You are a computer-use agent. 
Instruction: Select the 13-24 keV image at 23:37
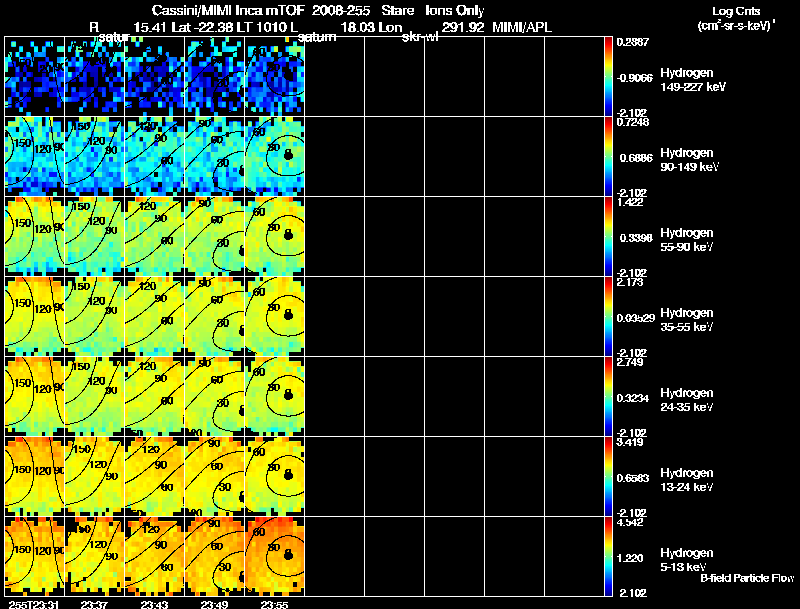94,477
